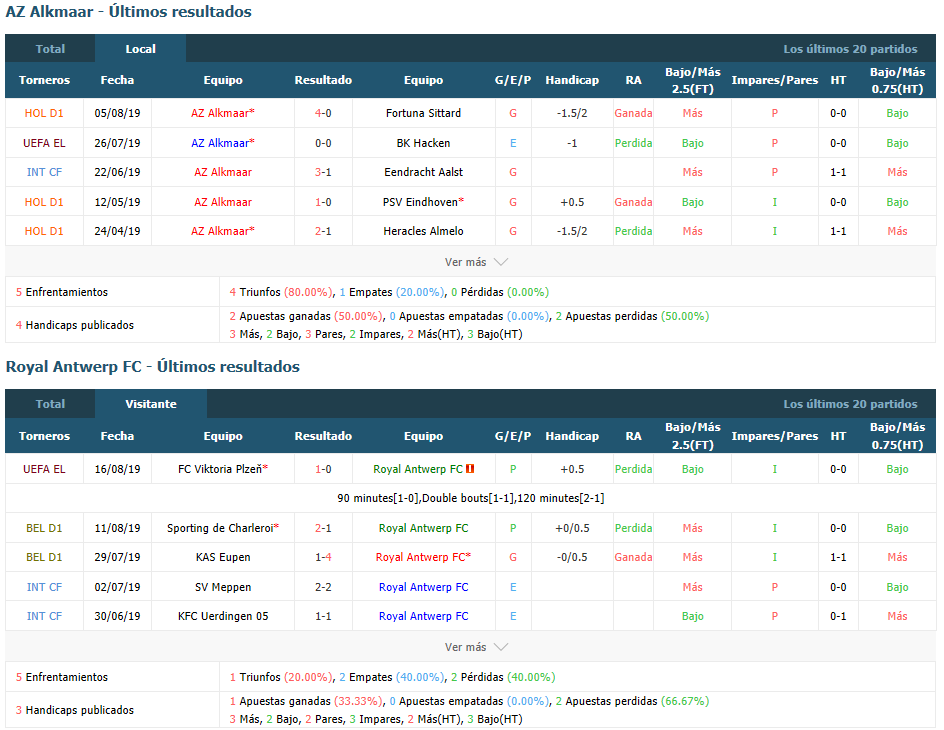
Task: Click the 05/08/19 date cell
Action: coord(117,113)
